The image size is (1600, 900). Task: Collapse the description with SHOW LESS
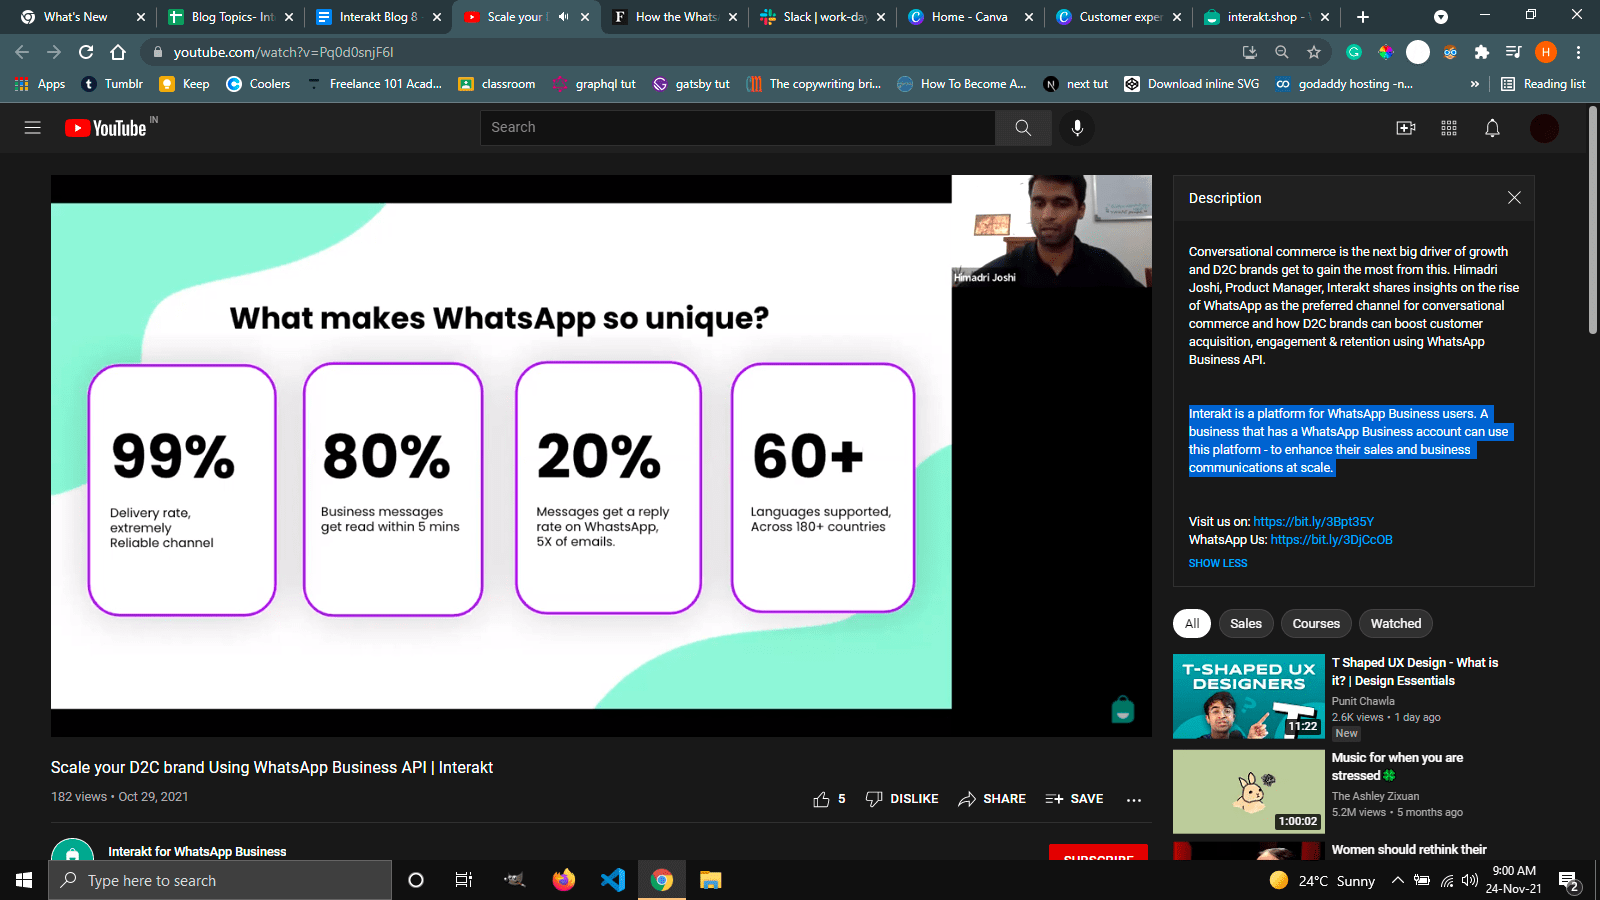click(1218, 563)
